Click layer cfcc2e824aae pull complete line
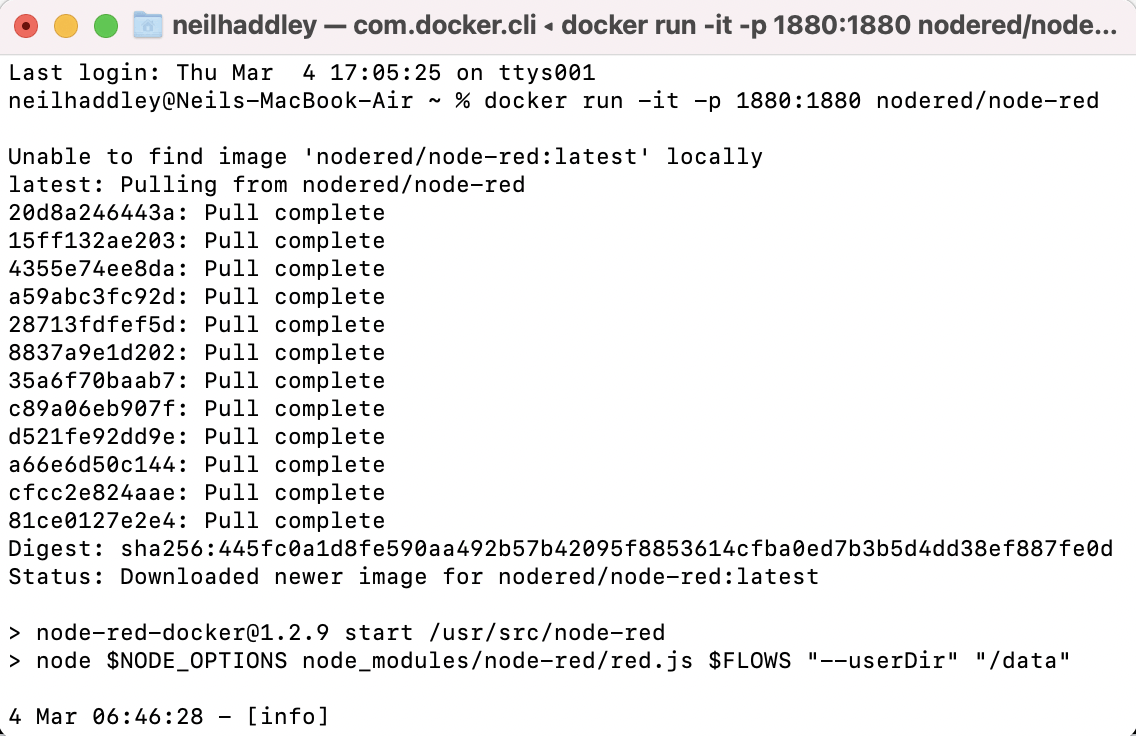This screenshot has height=736, width=1136. (196, 493)
